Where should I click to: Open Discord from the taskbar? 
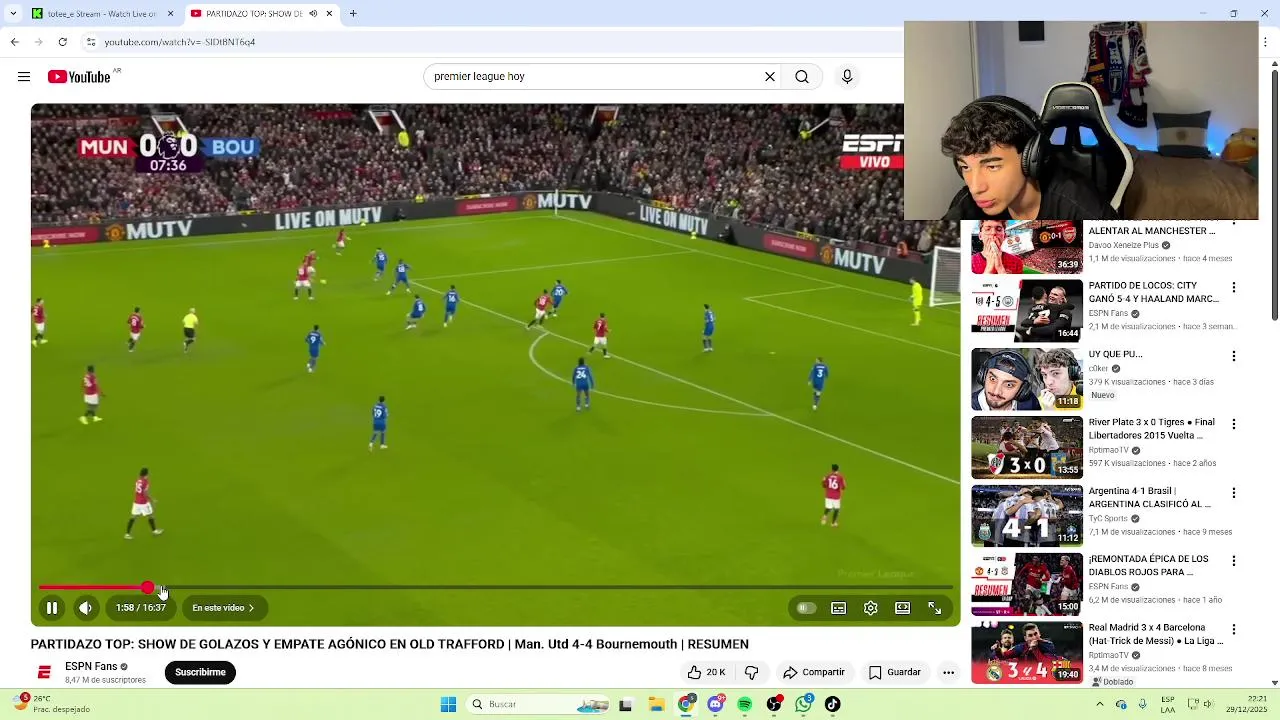point(715,705)
